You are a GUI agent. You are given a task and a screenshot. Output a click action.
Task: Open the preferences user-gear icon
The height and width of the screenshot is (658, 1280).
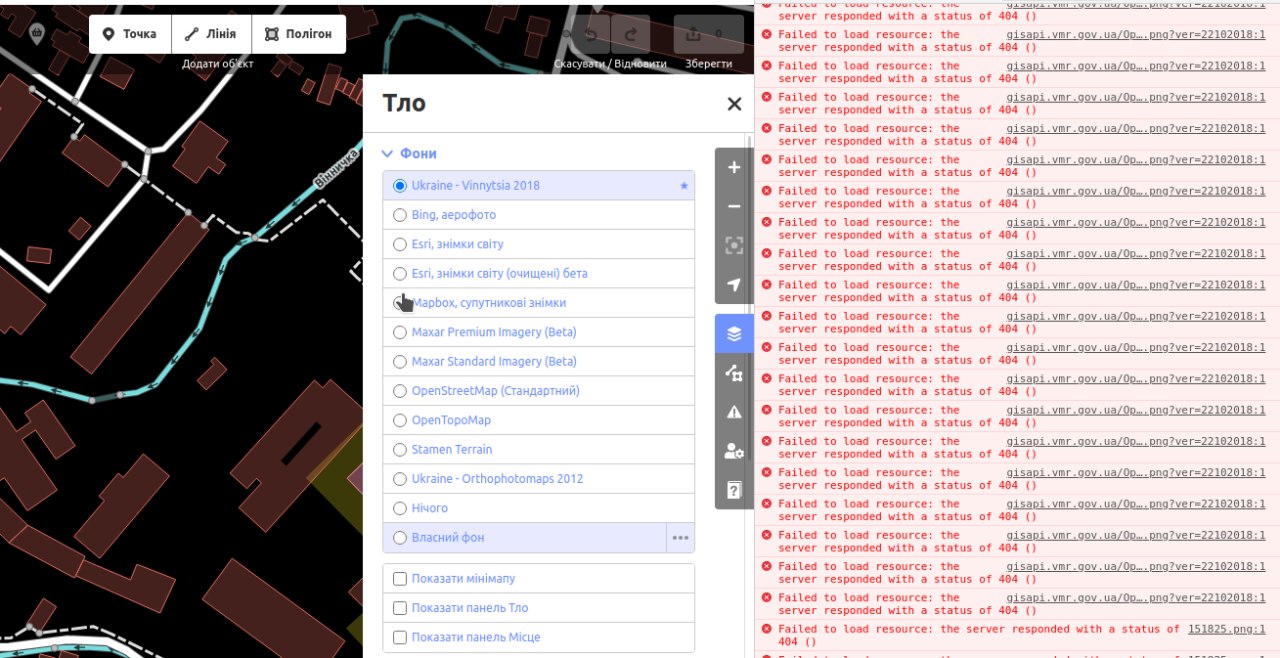click(734, 451)
